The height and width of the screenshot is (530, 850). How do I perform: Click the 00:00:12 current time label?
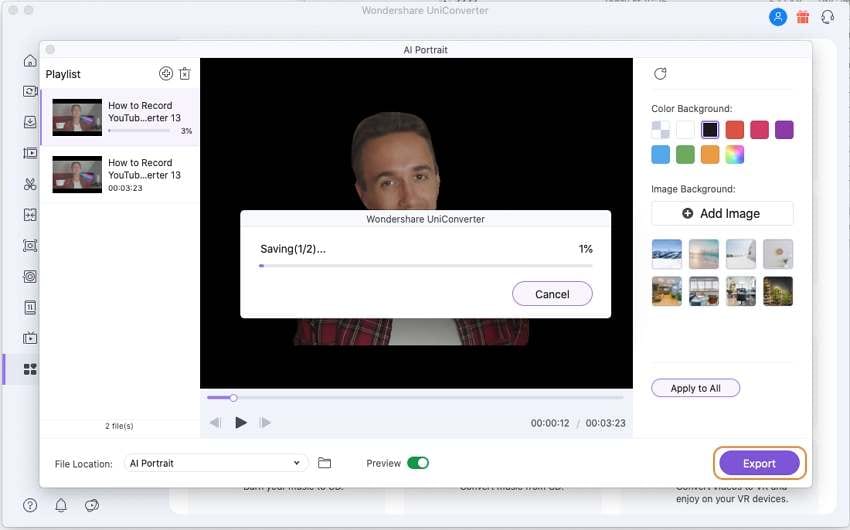pyautogui.click(x=550, y=423)
